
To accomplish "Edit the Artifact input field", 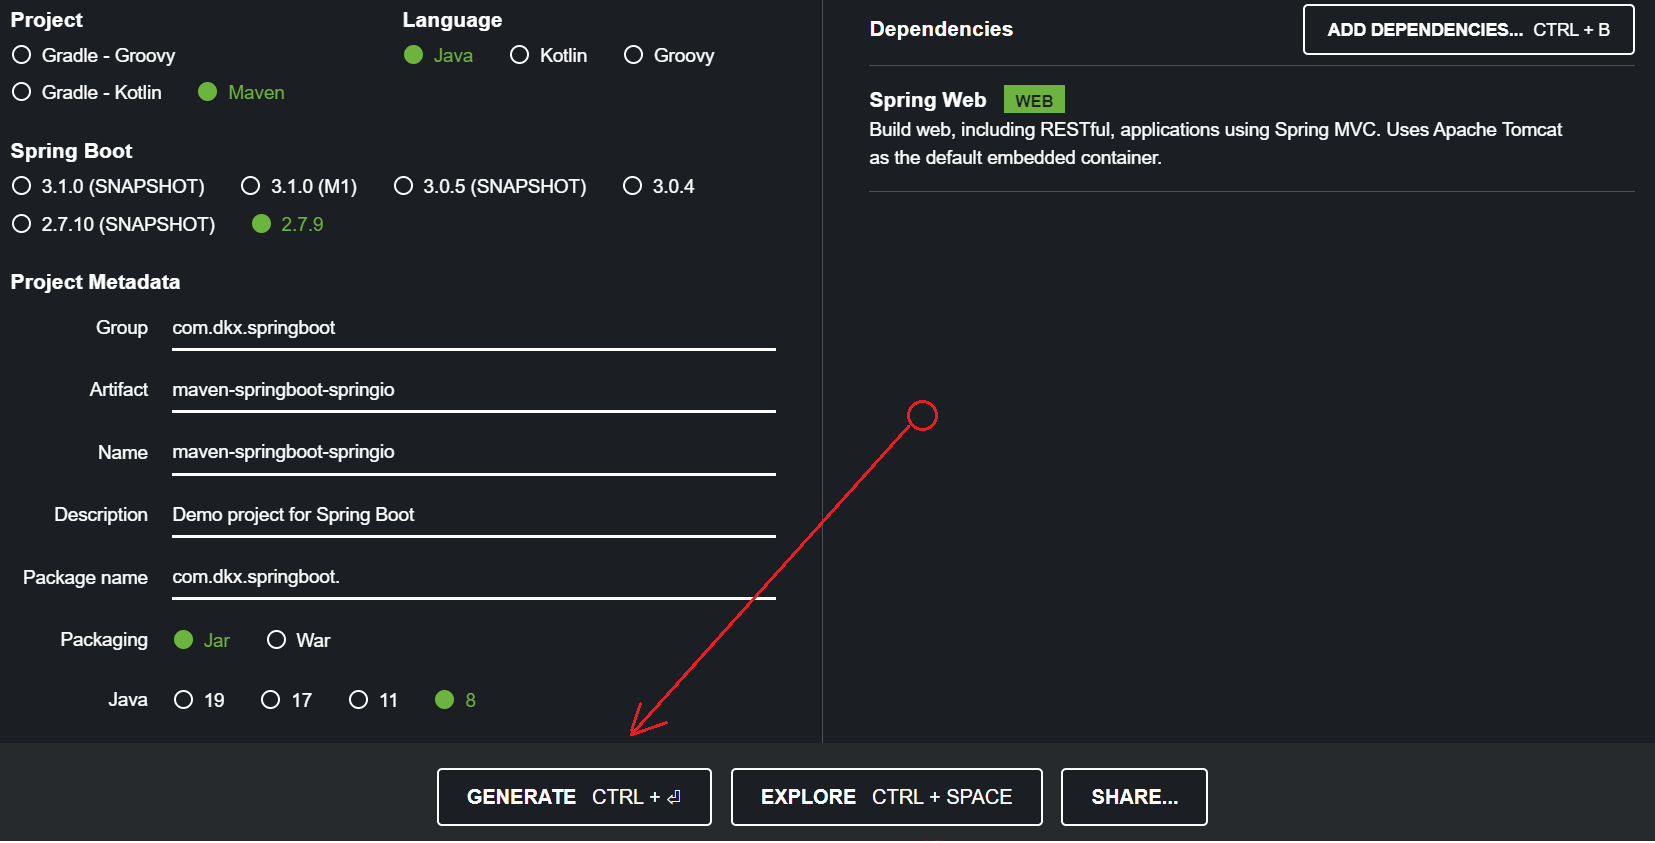I will (474, 391).
